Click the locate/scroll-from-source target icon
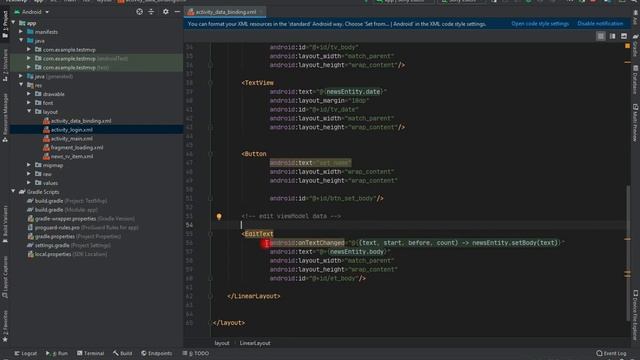The image size is (640, 360). click(140, 12)
